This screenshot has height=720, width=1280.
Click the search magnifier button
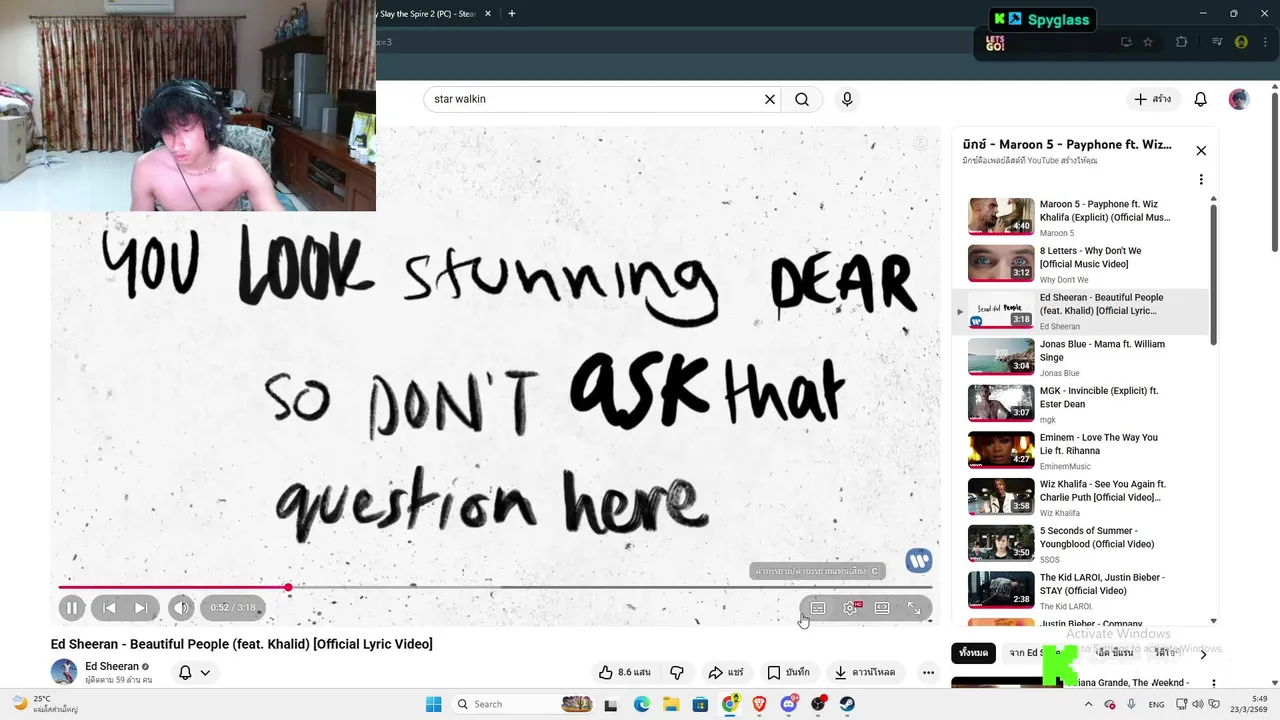coord(802,99)
